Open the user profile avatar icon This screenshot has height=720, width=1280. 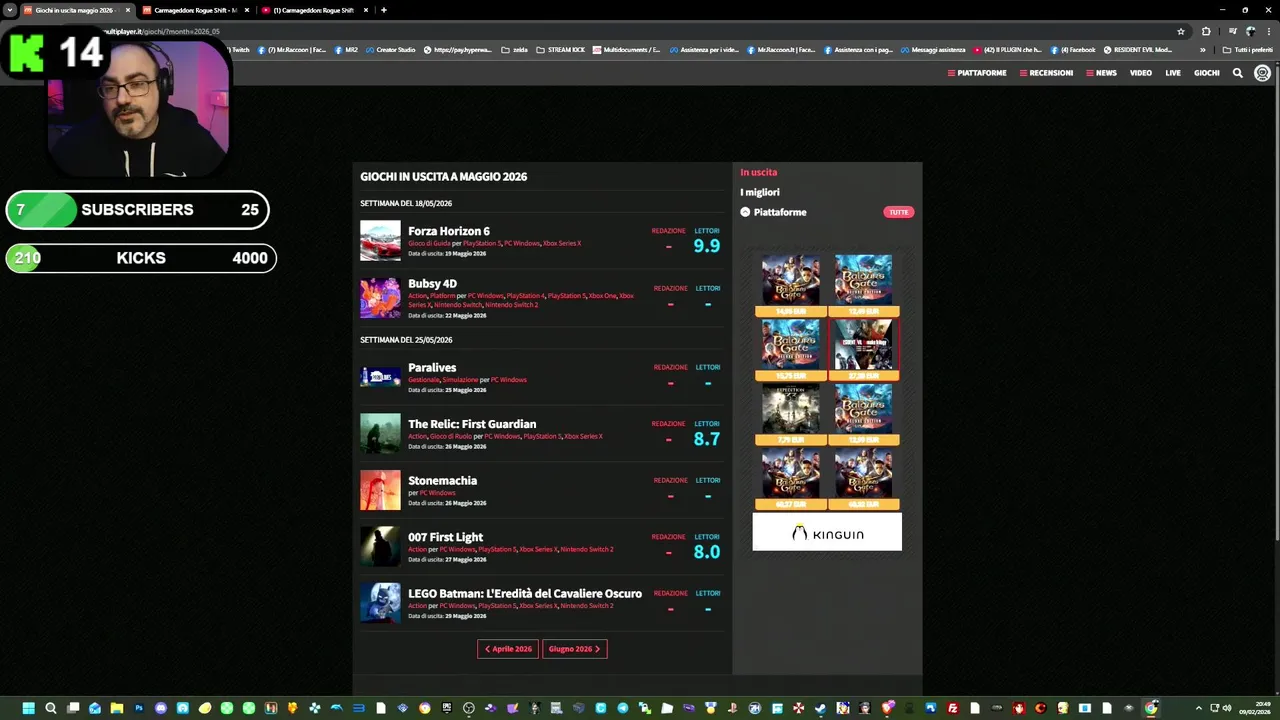pyautogui.click(x=1262, y=73)
